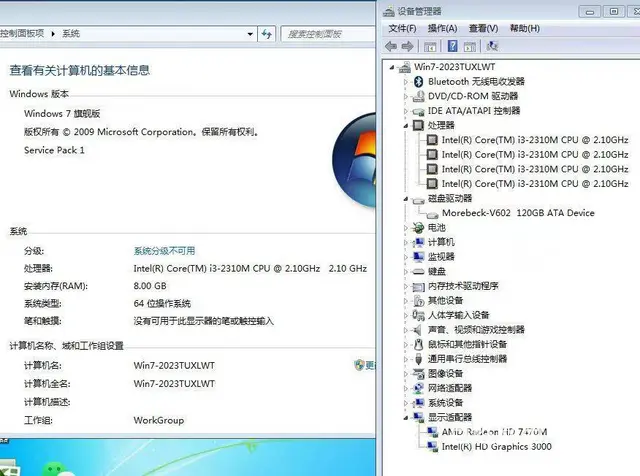The width and height of the screenshot is (640, 476).
Task: Click the Scan for hardware changes toolbar icon
Action: tap(492, 46)
